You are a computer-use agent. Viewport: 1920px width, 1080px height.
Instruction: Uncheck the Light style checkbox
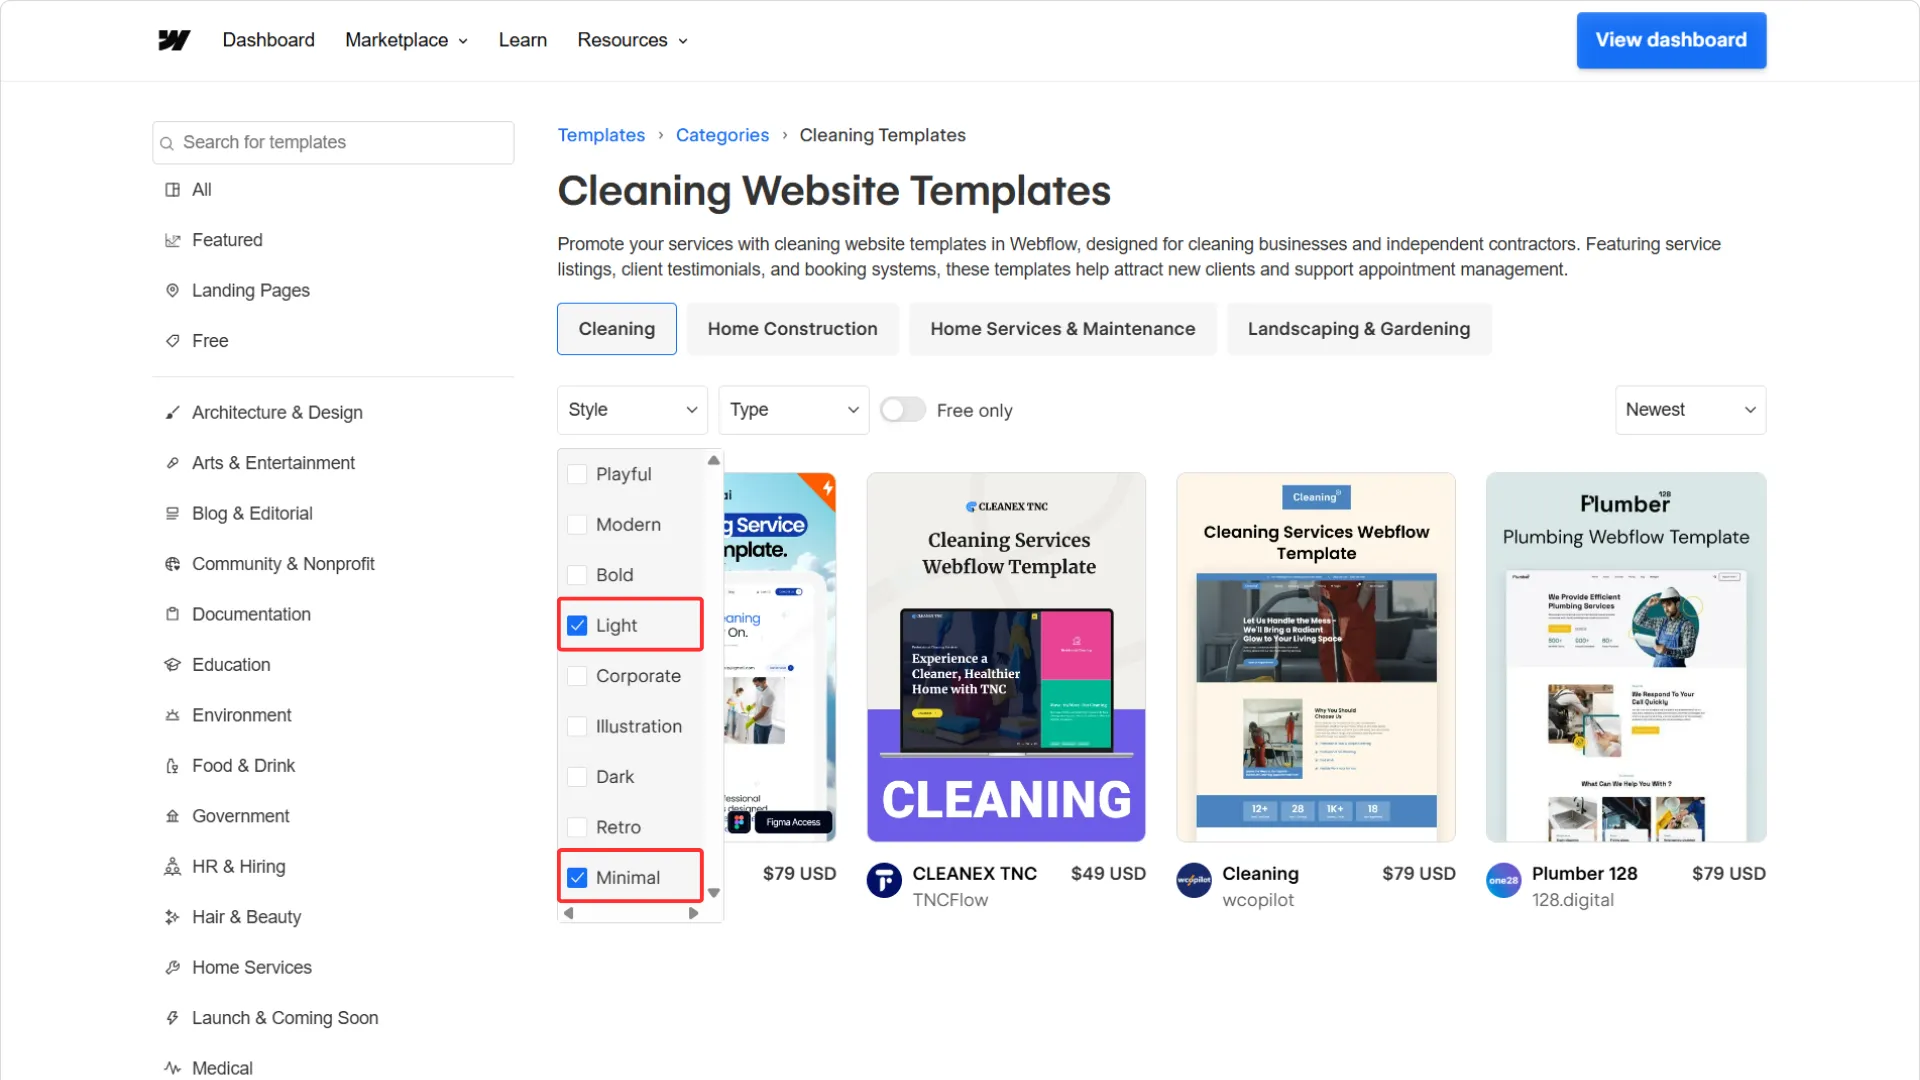pyautogui.click(x=577, y=625)
